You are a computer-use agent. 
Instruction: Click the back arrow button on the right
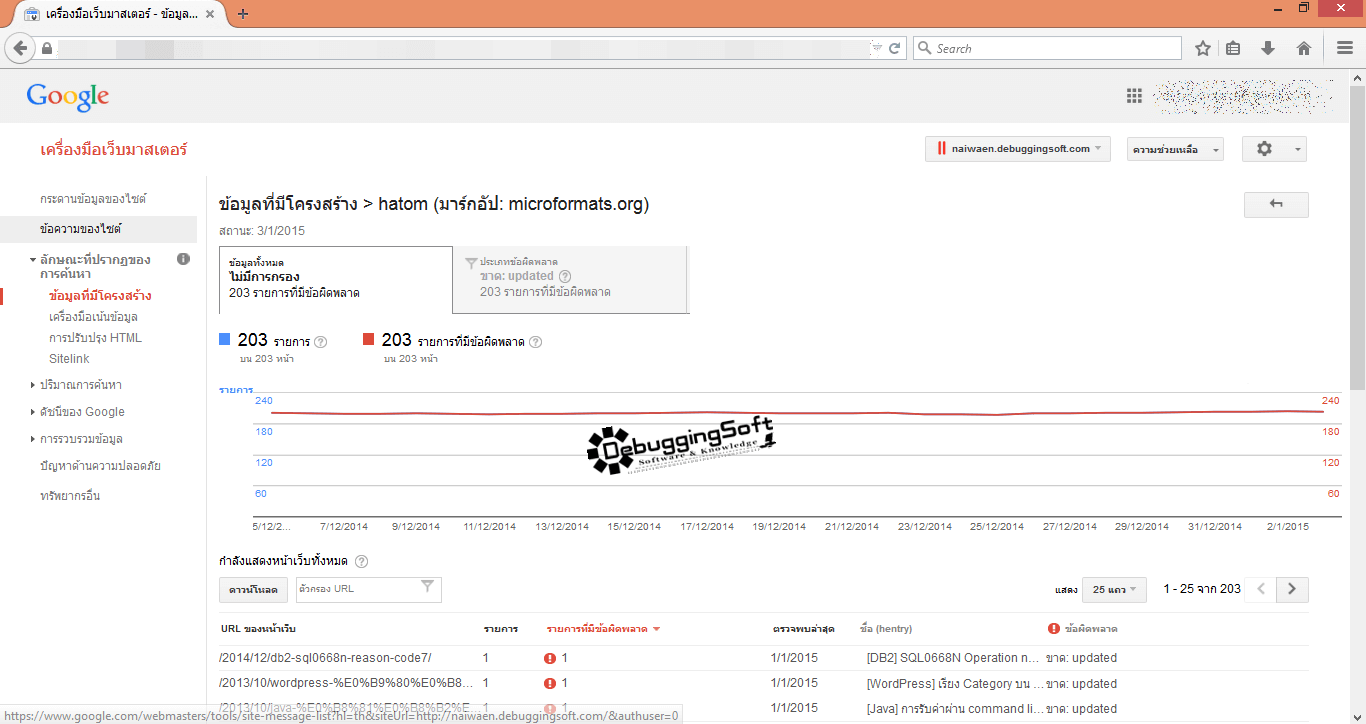[1275, 204]
